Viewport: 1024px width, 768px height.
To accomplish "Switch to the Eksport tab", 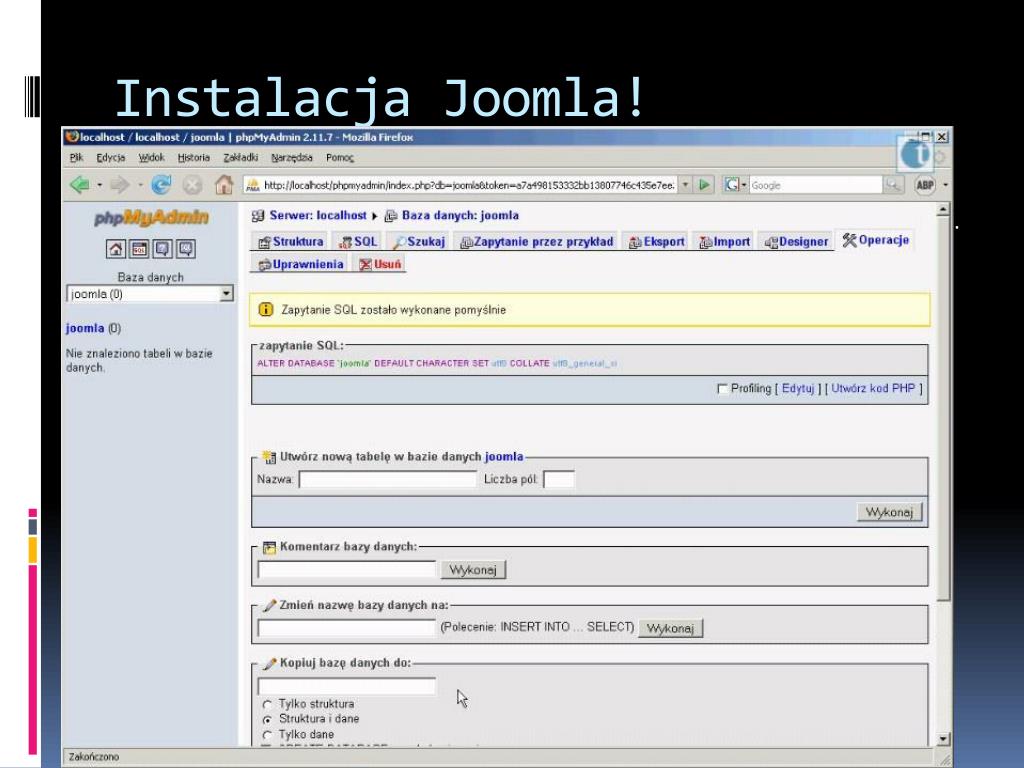I will (656, 242).
